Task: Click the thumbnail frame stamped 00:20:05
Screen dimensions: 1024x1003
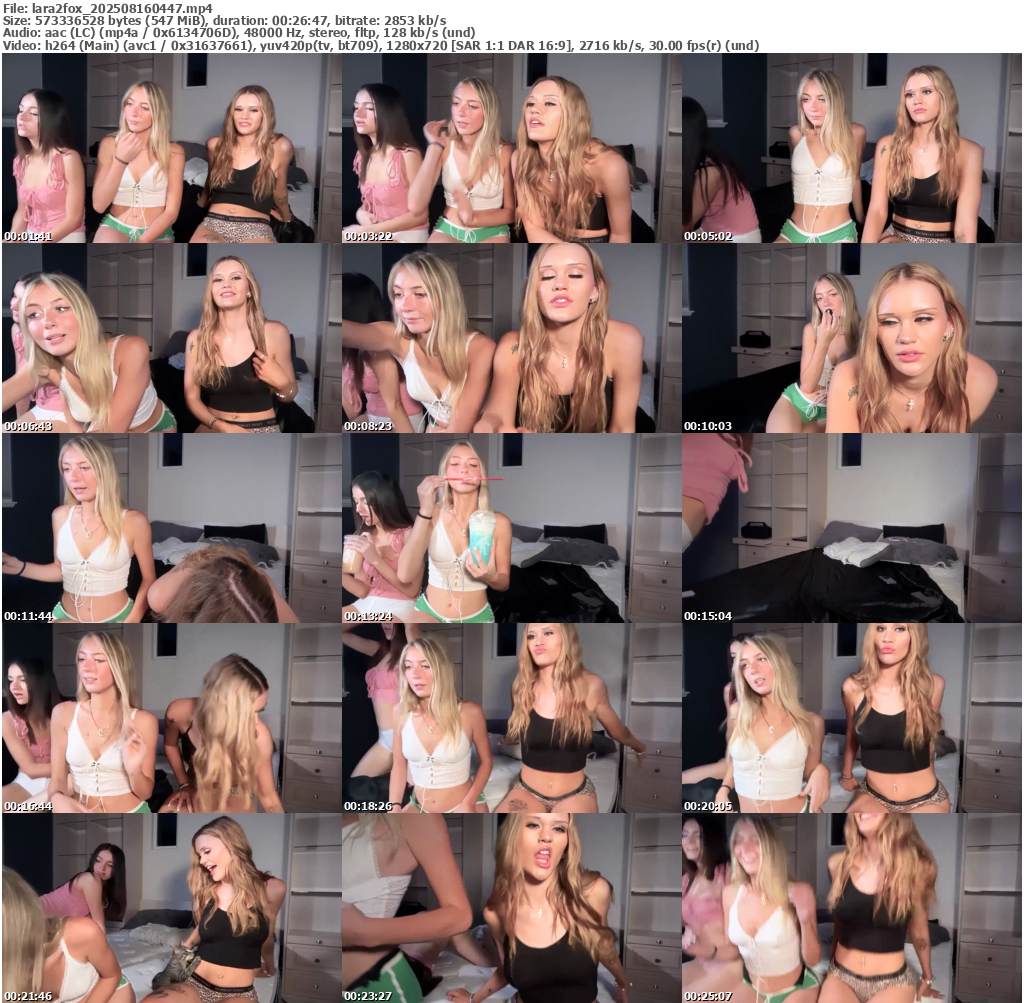Action: (852, 718)
